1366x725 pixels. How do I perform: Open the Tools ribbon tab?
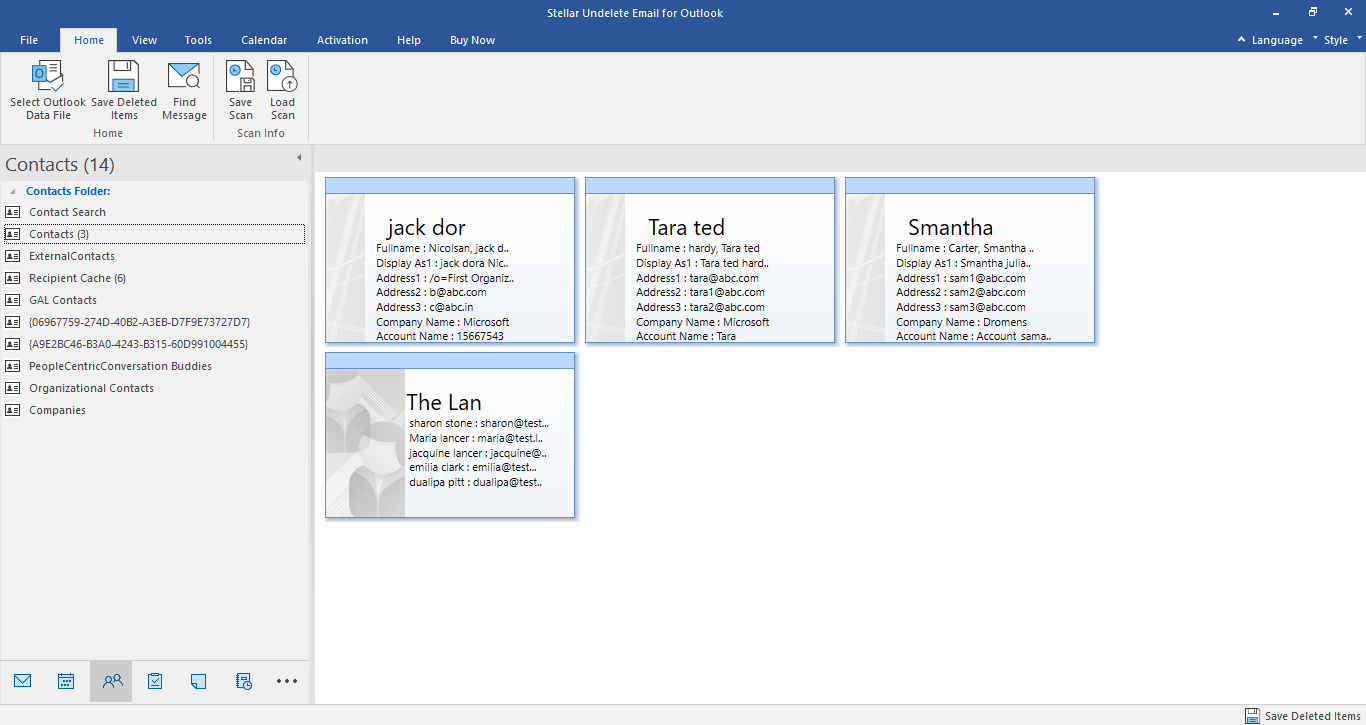[x=198, y=40]
